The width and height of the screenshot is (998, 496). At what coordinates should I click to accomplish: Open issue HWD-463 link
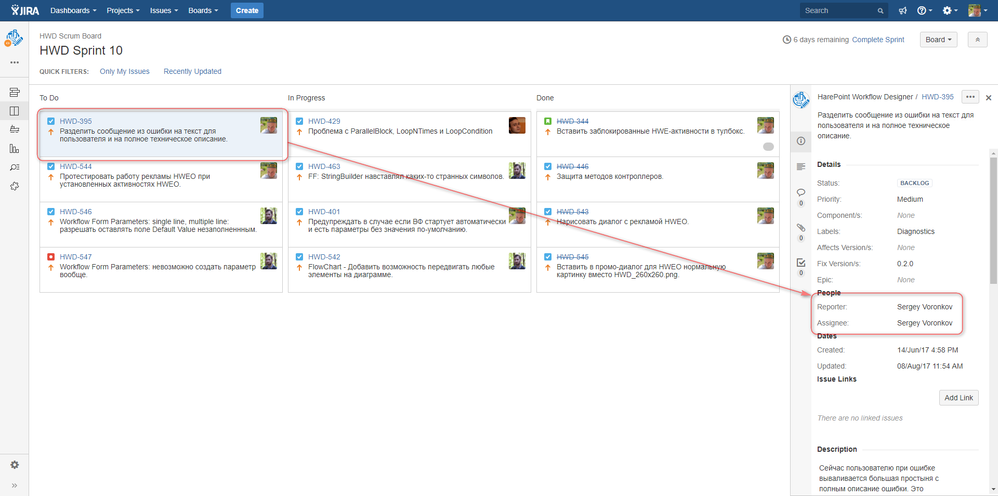324,167
